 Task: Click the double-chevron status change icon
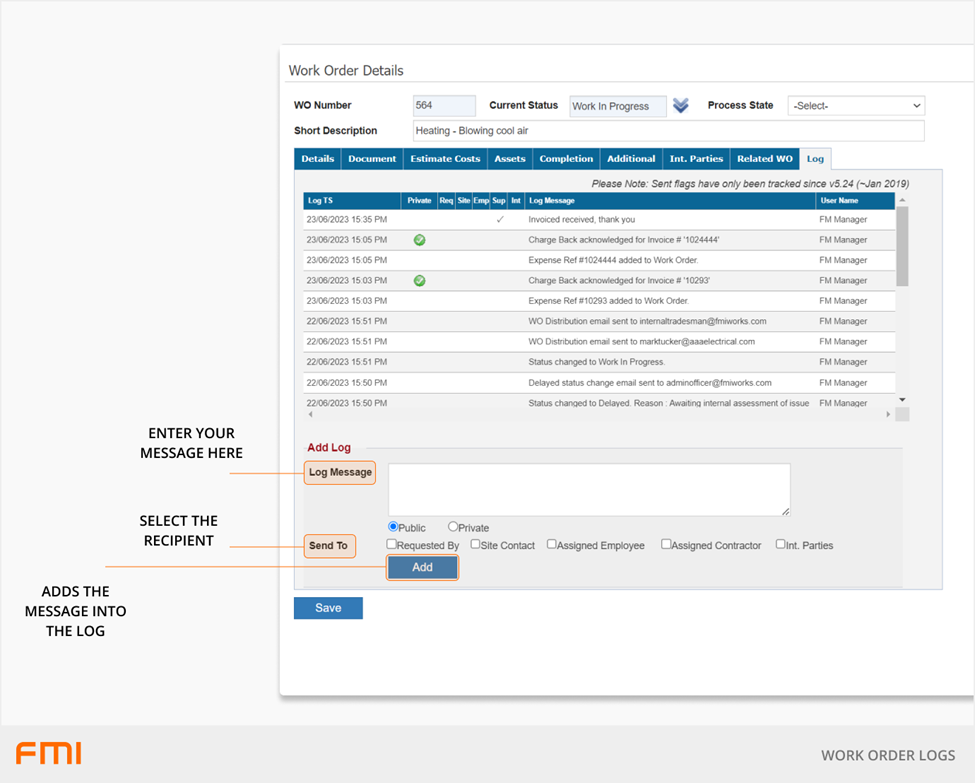point(681,106)
